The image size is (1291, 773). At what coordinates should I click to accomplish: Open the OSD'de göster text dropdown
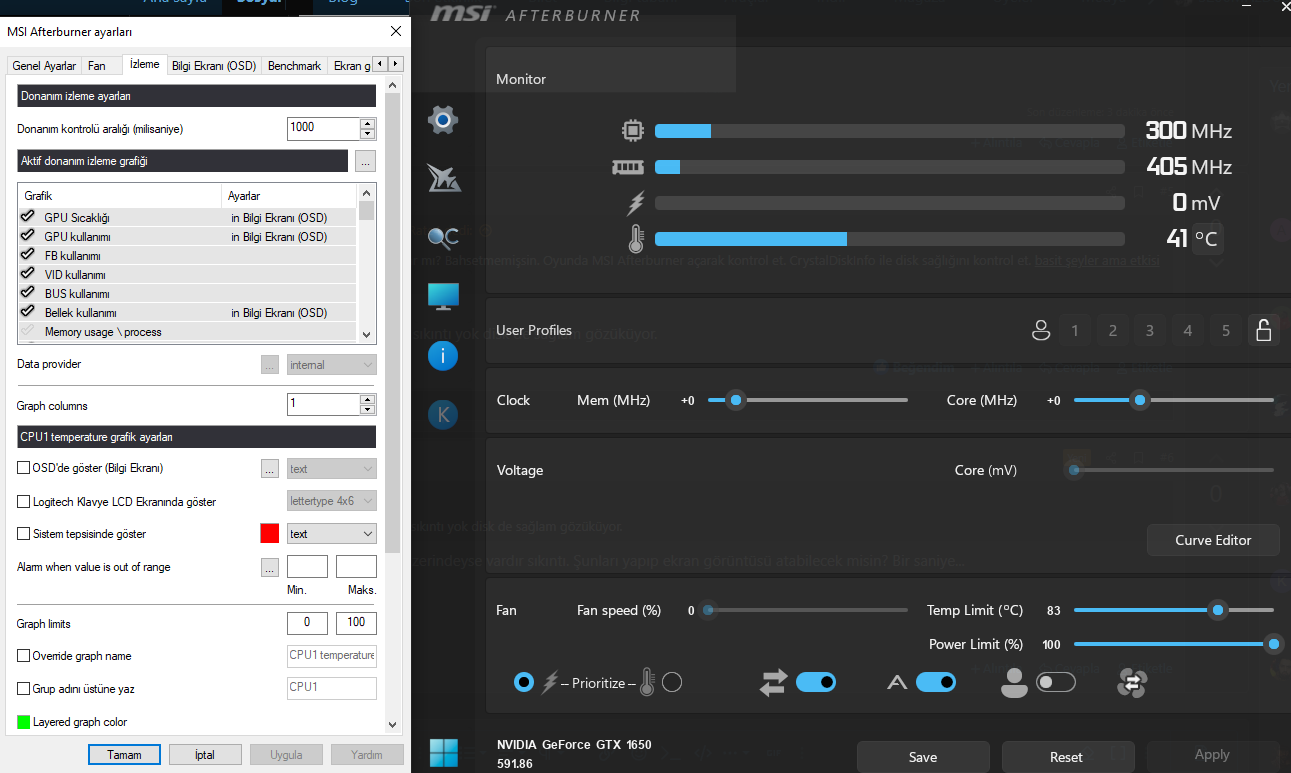click(x=331, y=468)
